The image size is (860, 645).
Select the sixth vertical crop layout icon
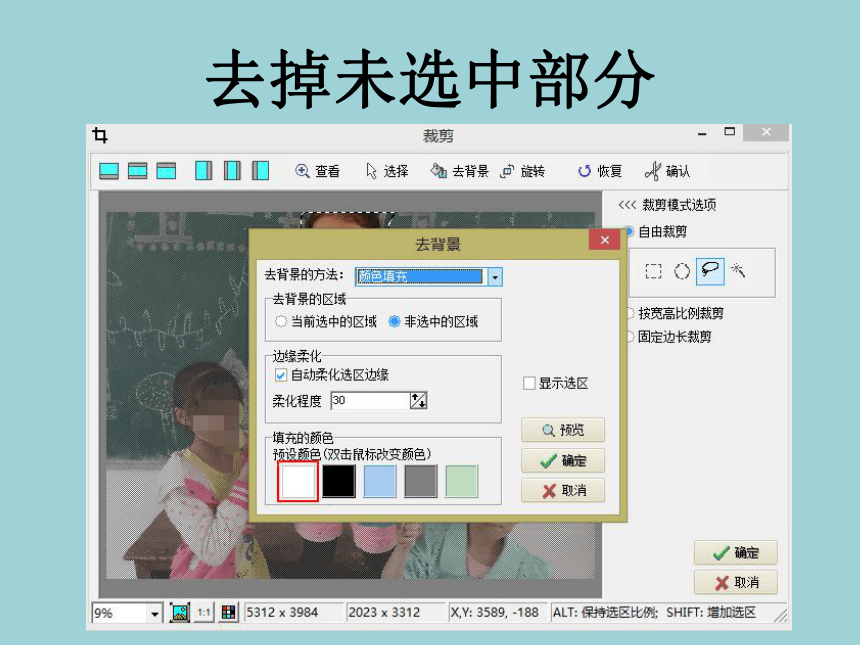[x=261, y=171]
